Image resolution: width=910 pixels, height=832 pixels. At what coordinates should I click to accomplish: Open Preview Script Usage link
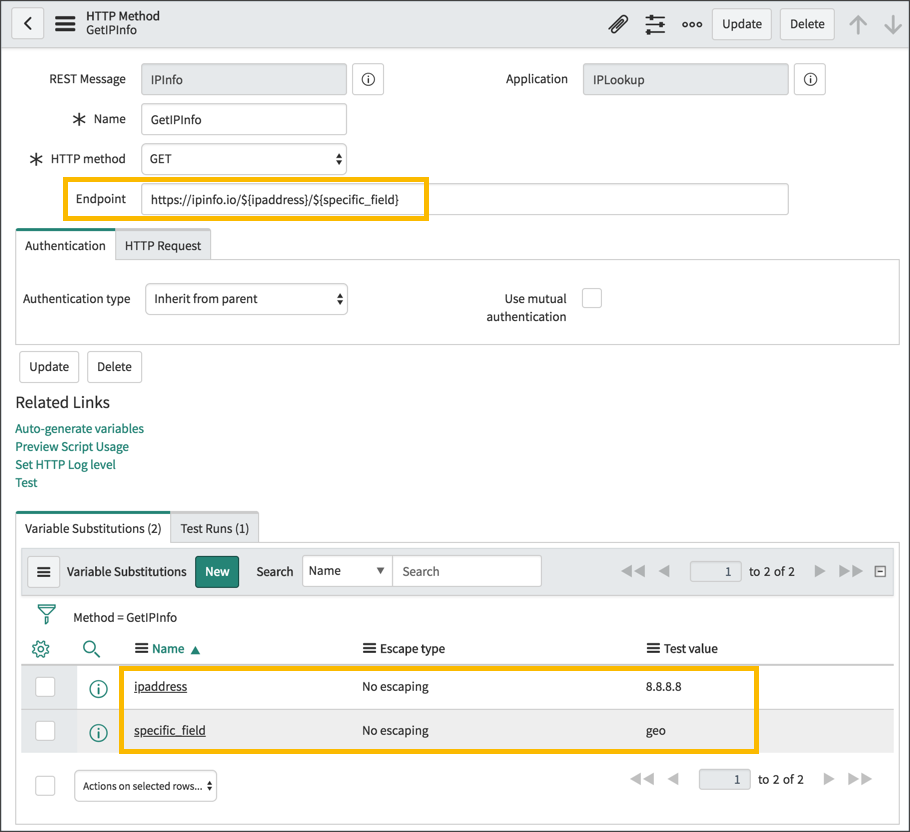[72, 447]
